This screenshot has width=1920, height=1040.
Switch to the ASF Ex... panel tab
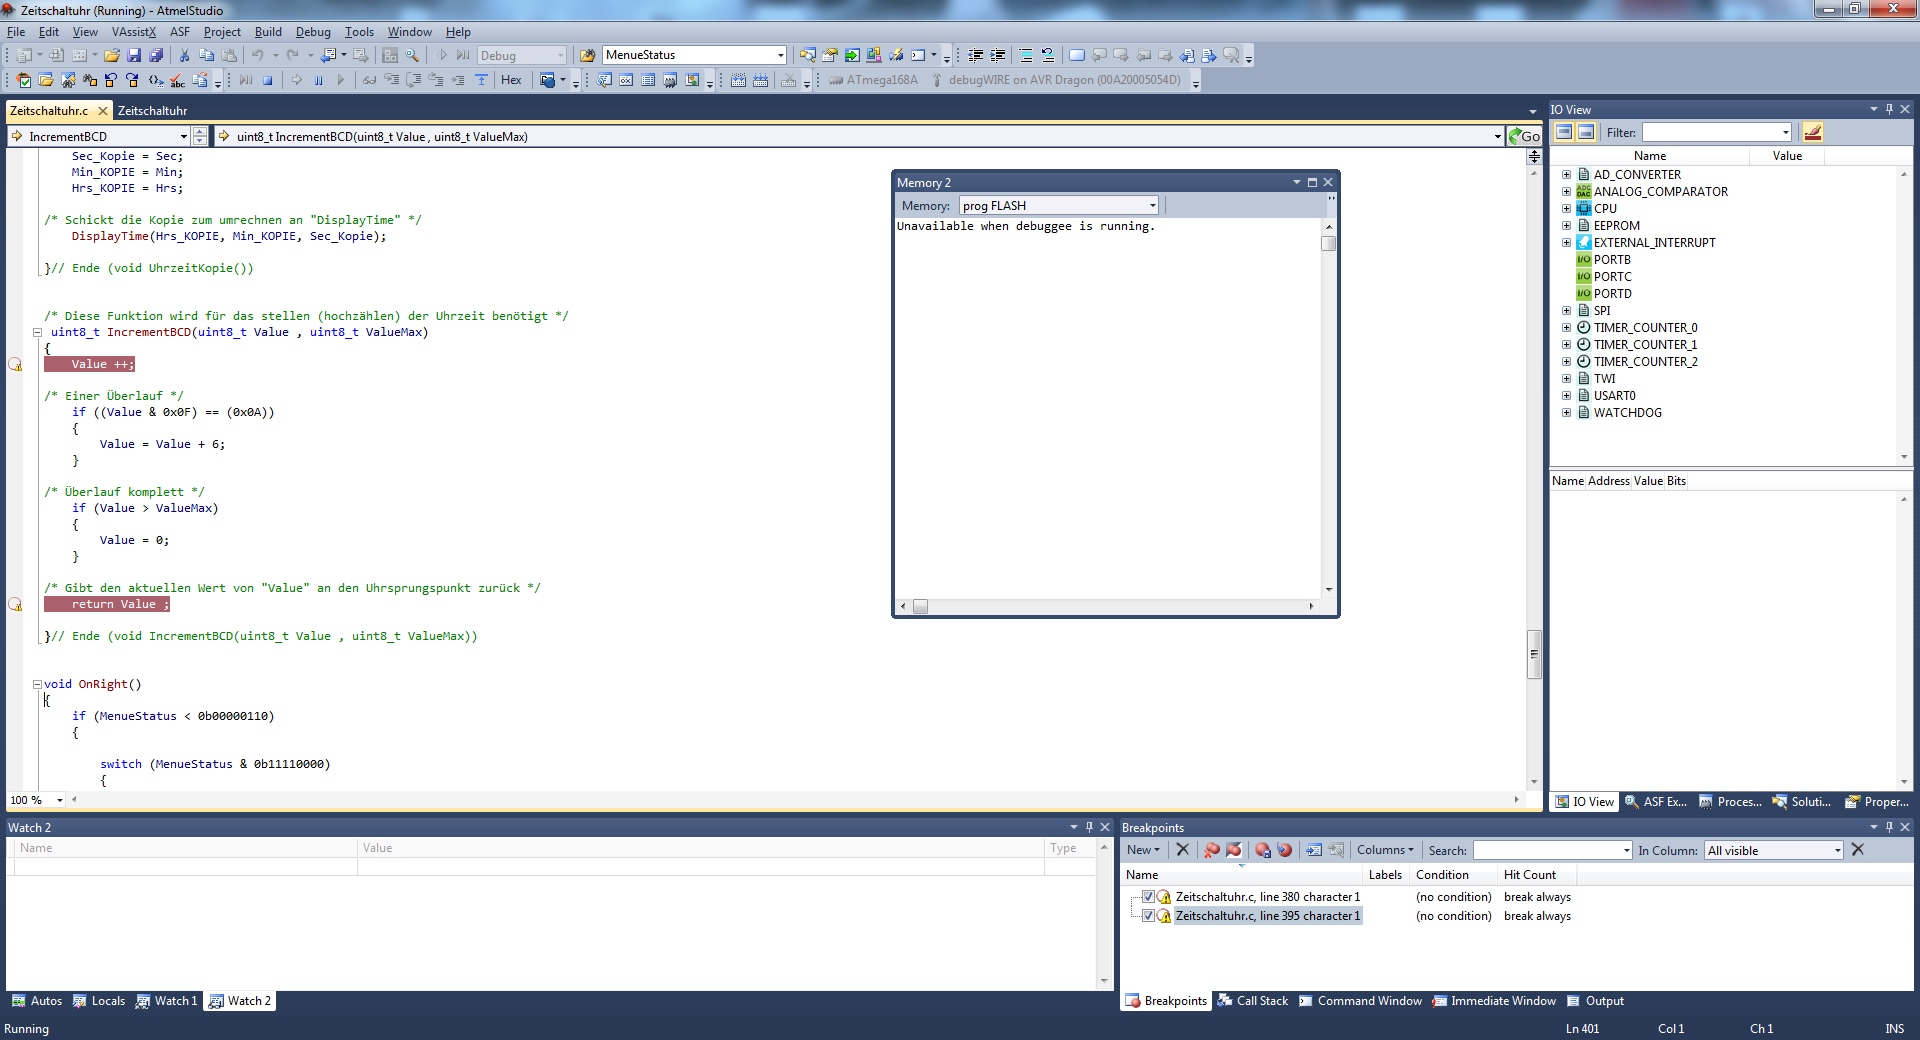click(x=1655, y=802)
